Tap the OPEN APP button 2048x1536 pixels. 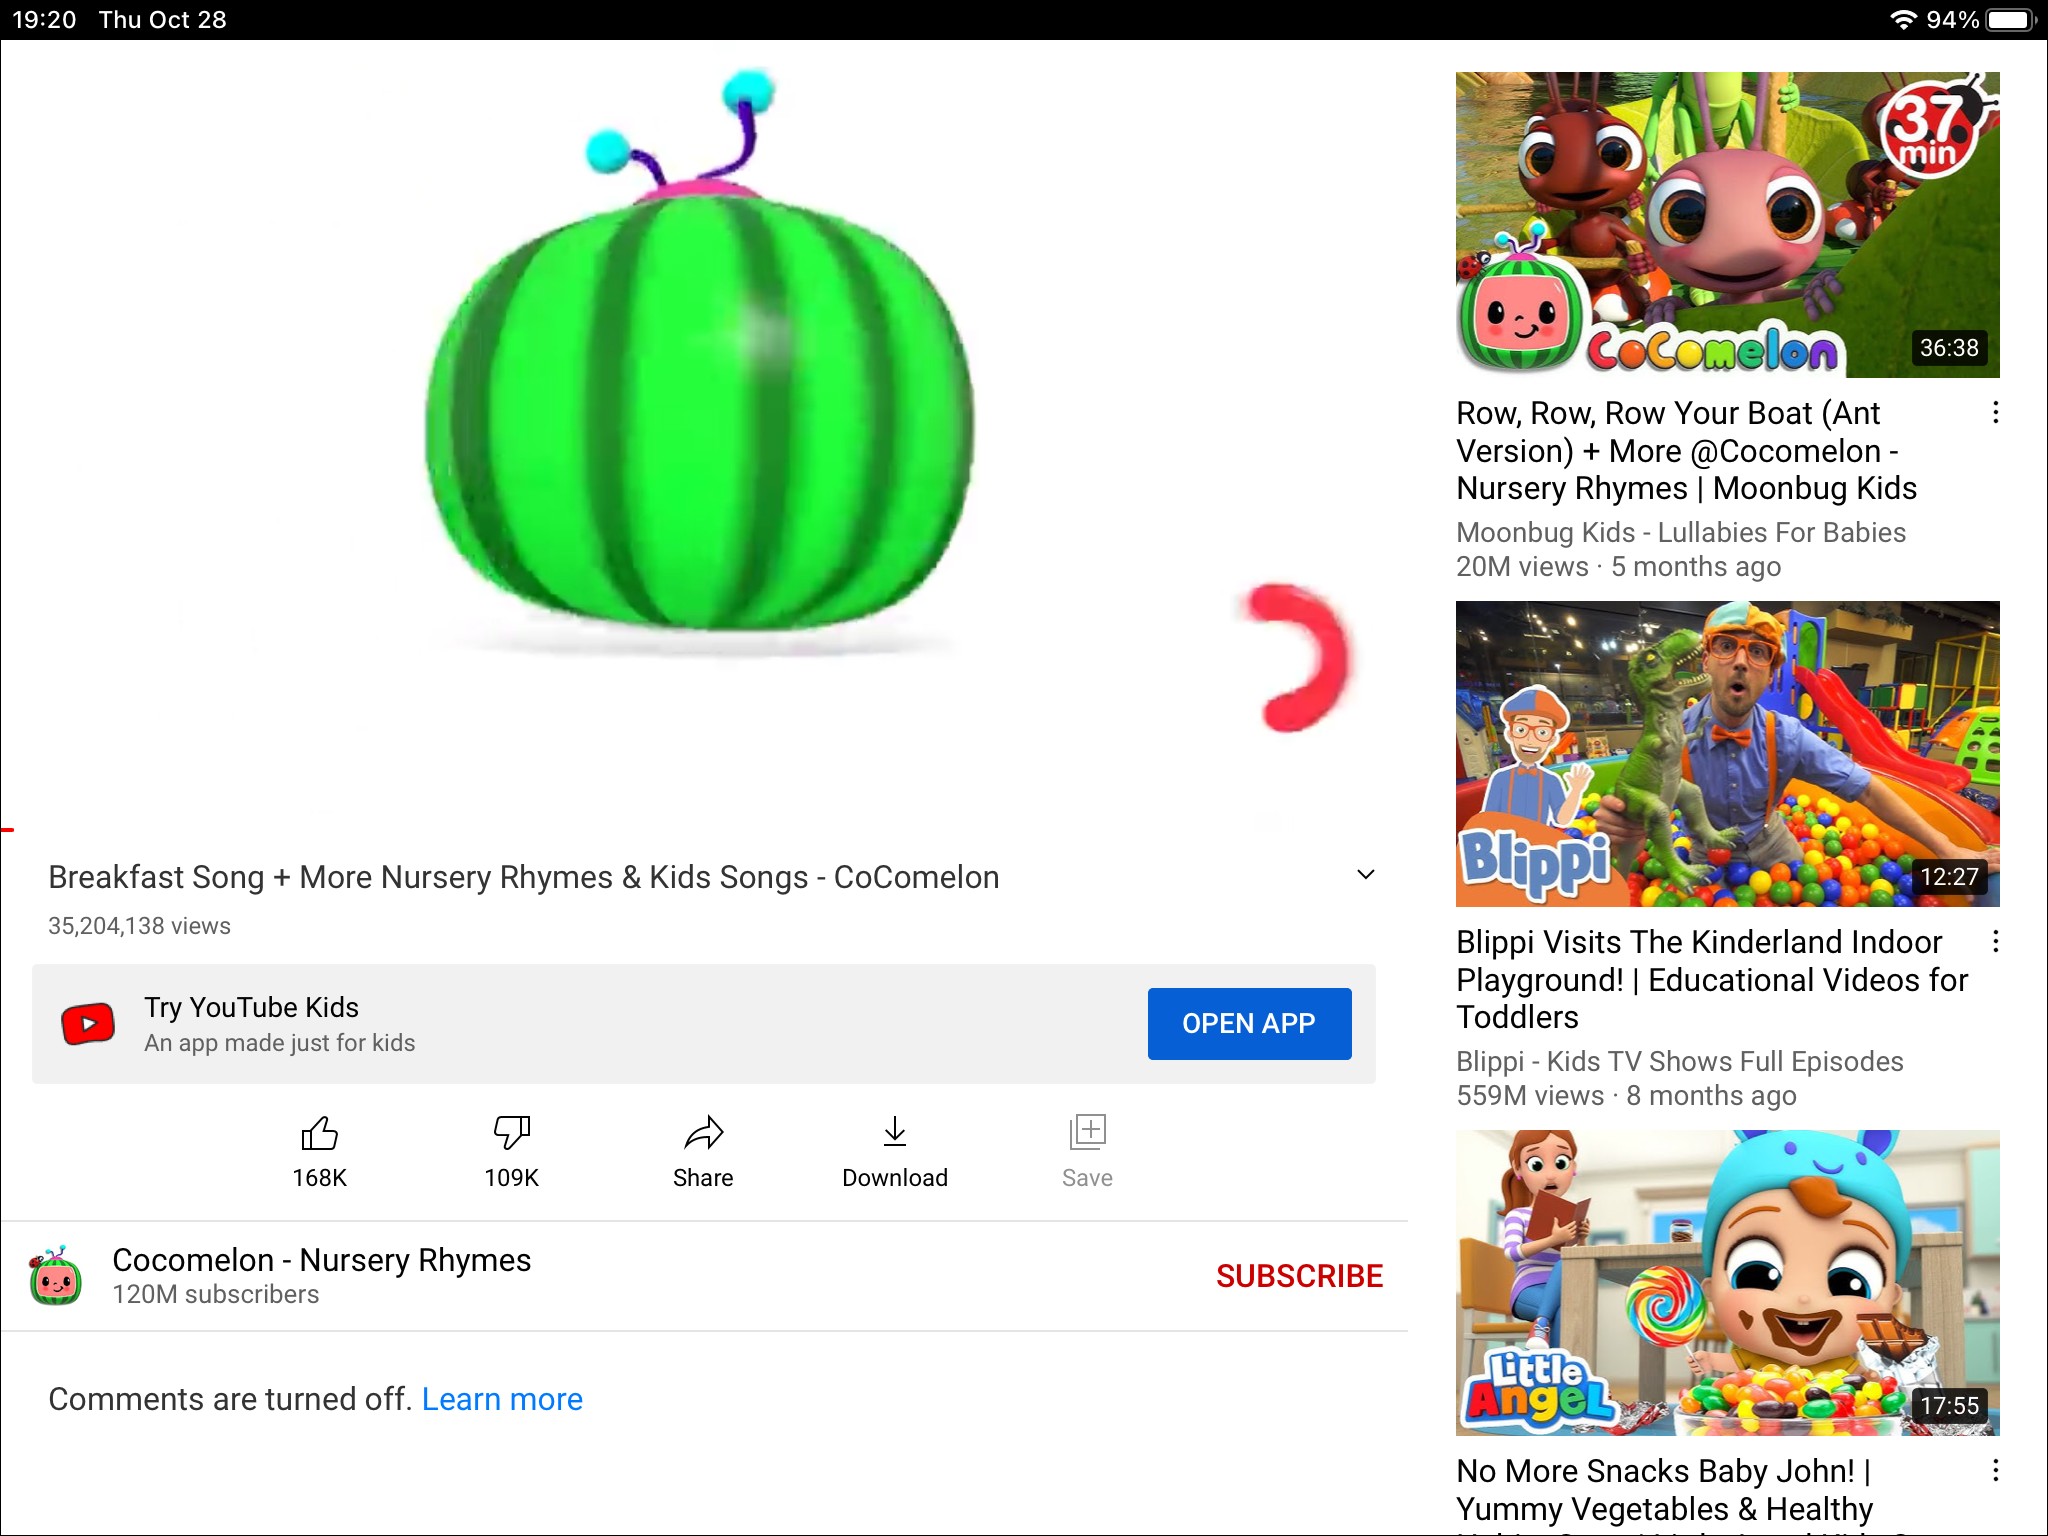[1249, 1023]
